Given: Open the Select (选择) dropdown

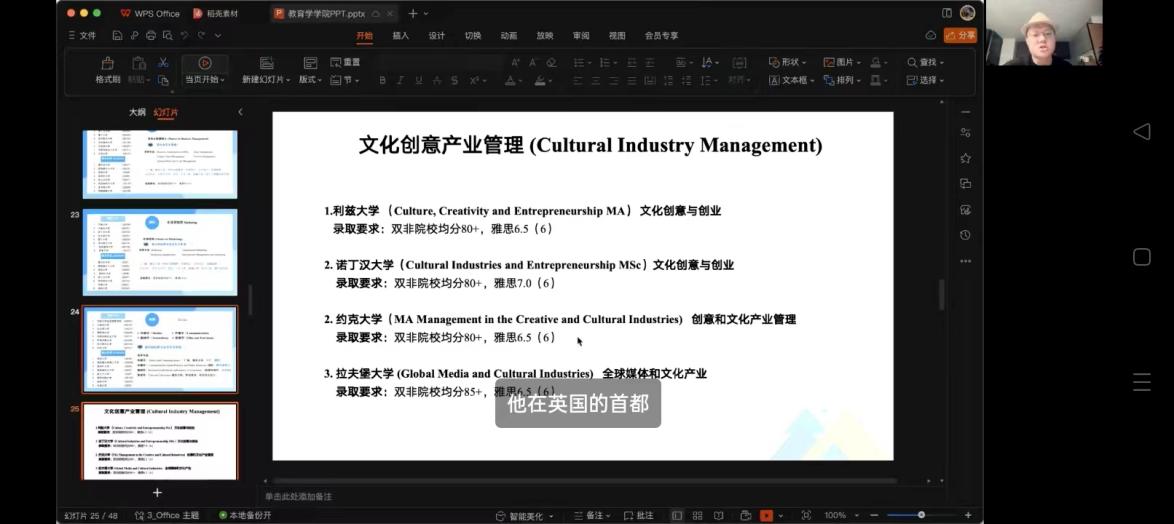Looking at the screenshot, I should (925, 80).
